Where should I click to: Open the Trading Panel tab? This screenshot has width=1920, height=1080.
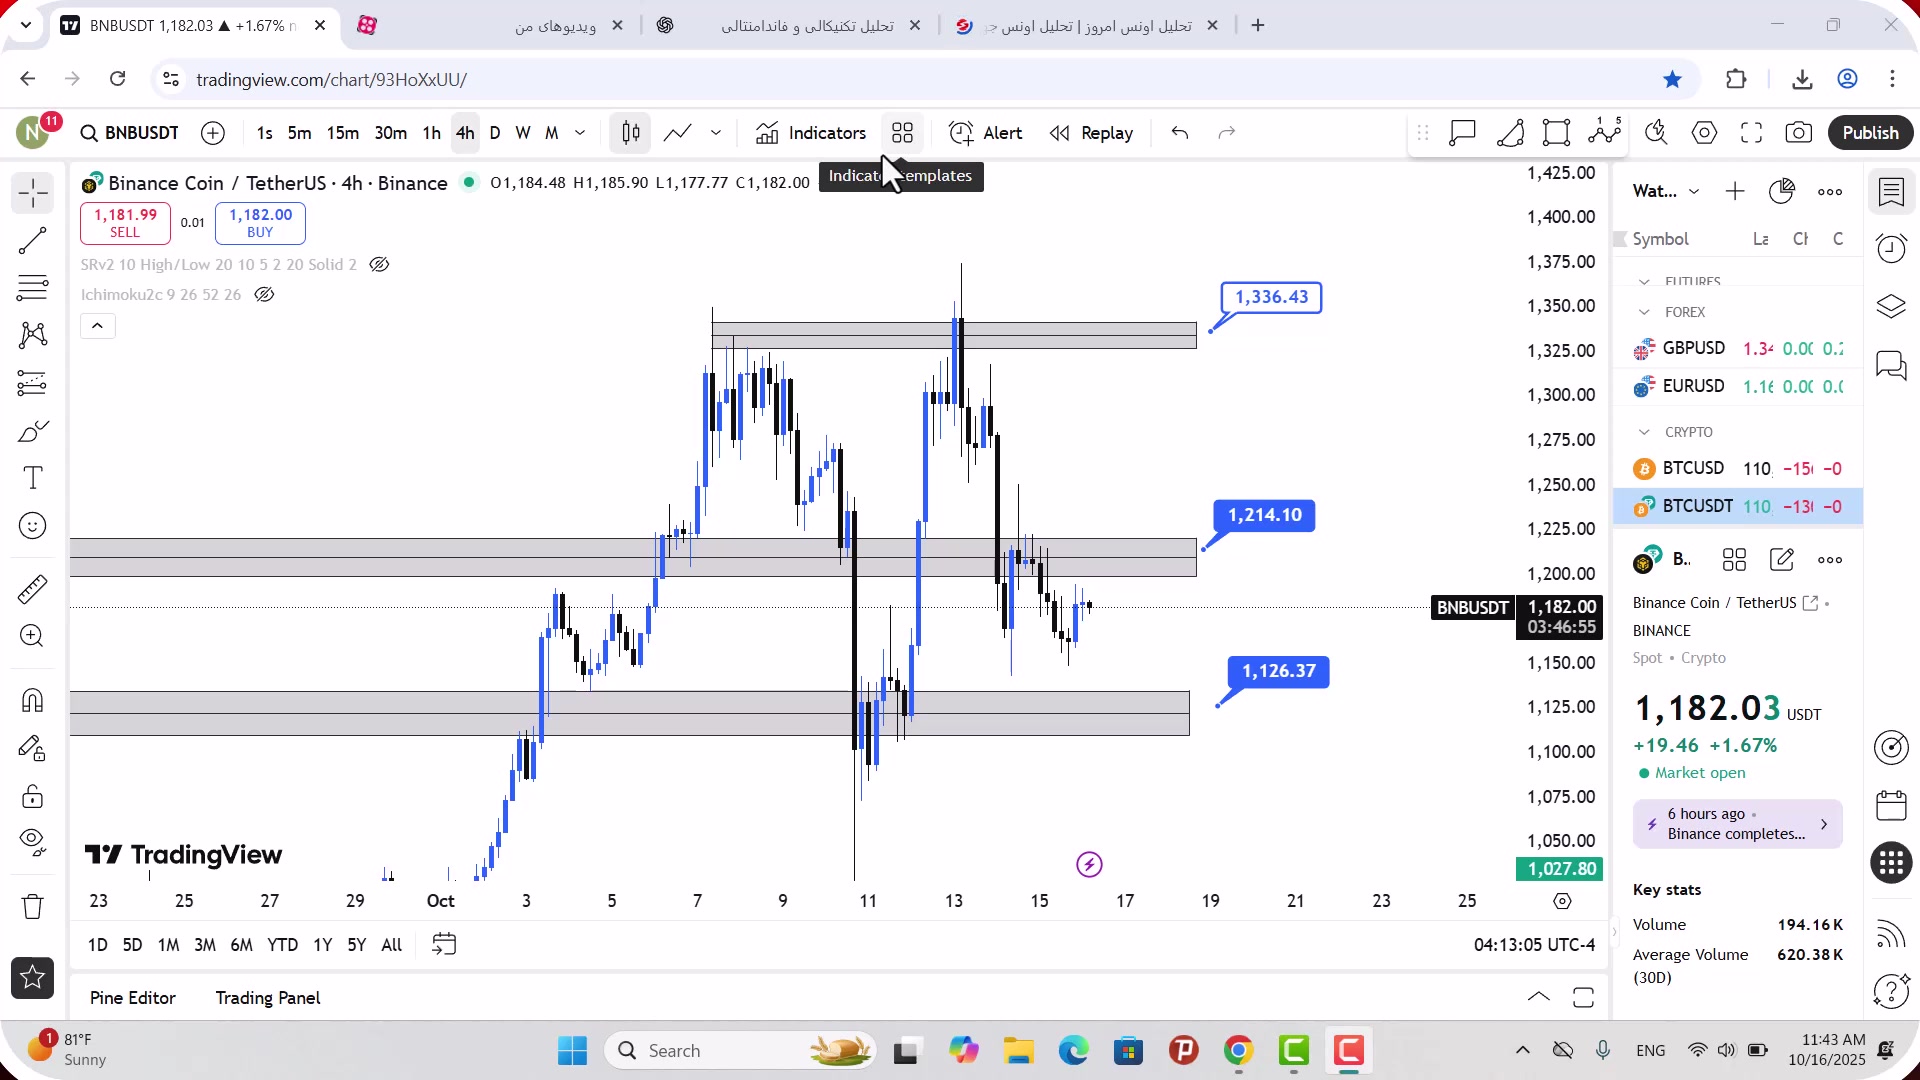[x=268, y=998]
